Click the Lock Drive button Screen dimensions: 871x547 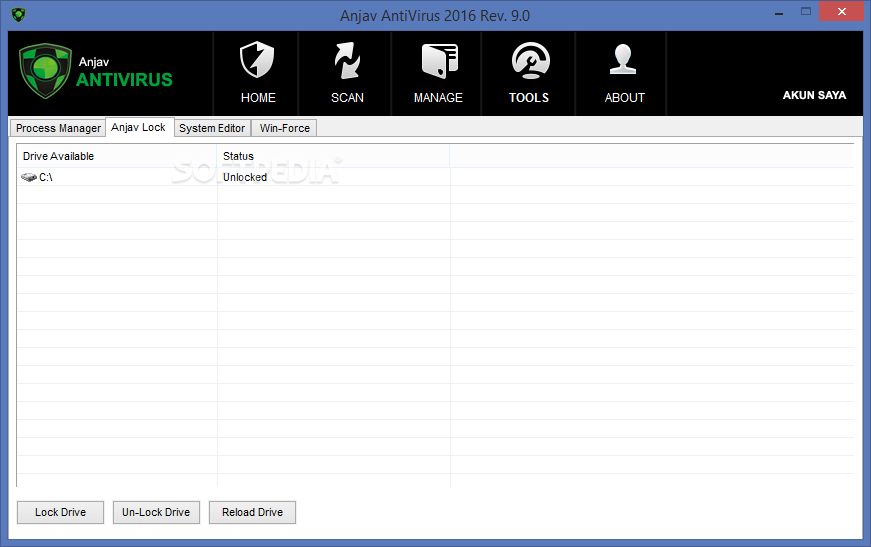61,512
